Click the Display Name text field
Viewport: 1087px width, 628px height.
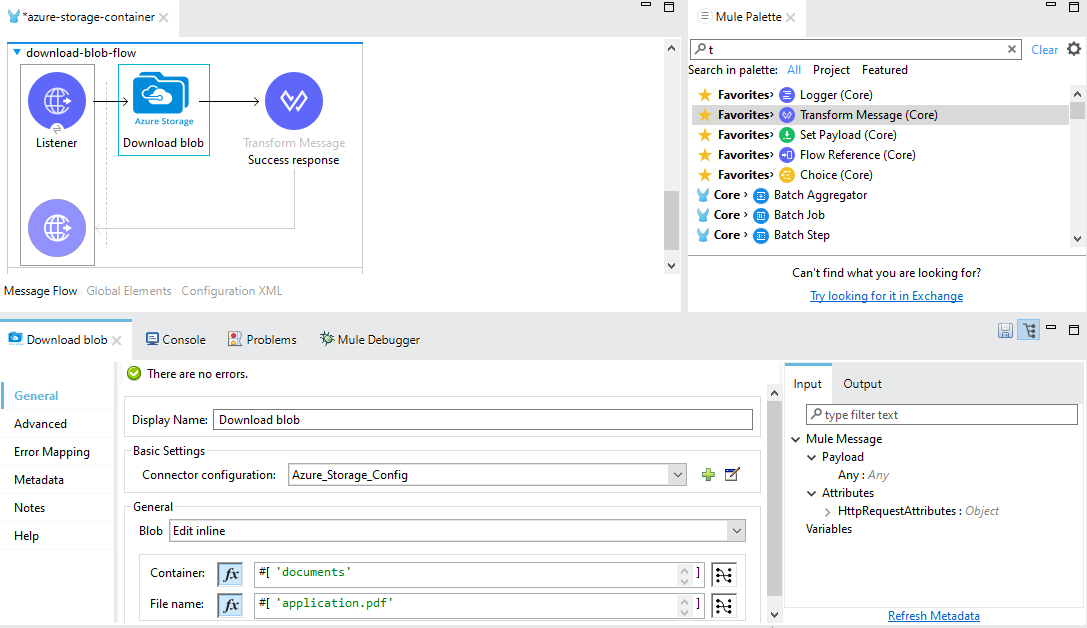point(483,420)
